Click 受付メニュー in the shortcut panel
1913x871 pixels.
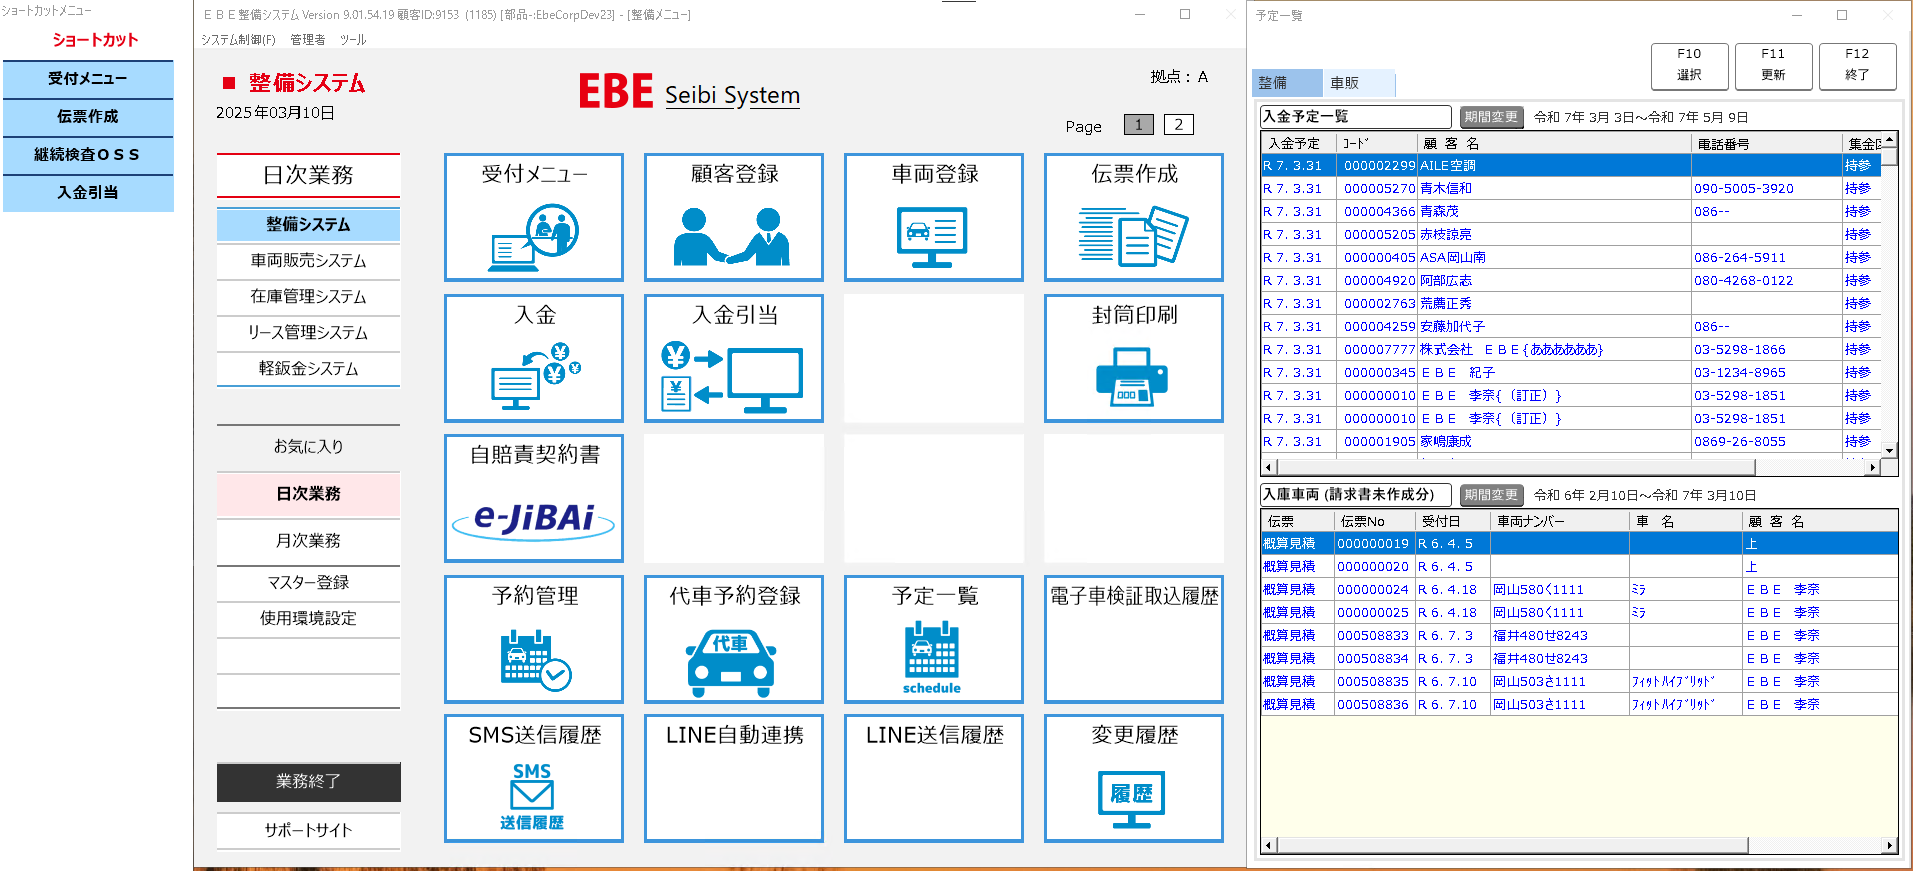point(88,79)
